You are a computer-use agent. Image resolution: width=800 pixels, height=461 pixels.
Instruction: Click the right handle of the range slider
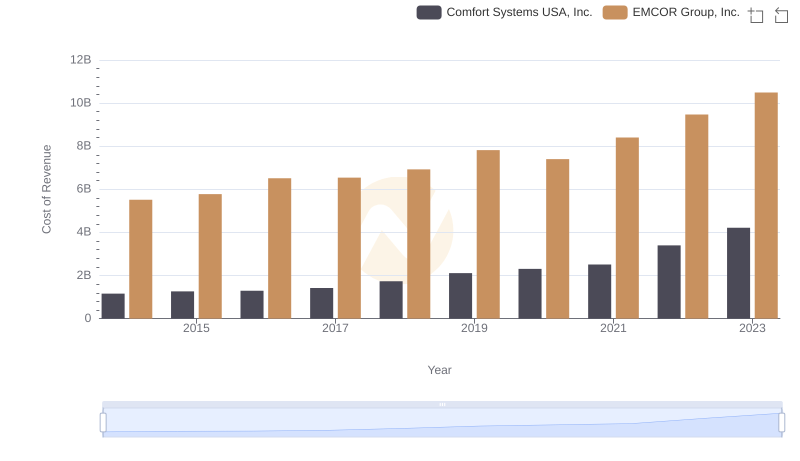(x=781, y=423)
